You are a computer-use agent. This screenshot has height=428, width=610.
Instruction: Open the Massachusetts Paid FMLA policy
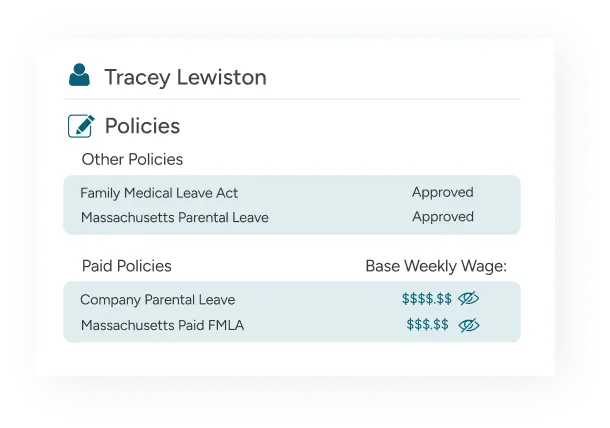162,325
